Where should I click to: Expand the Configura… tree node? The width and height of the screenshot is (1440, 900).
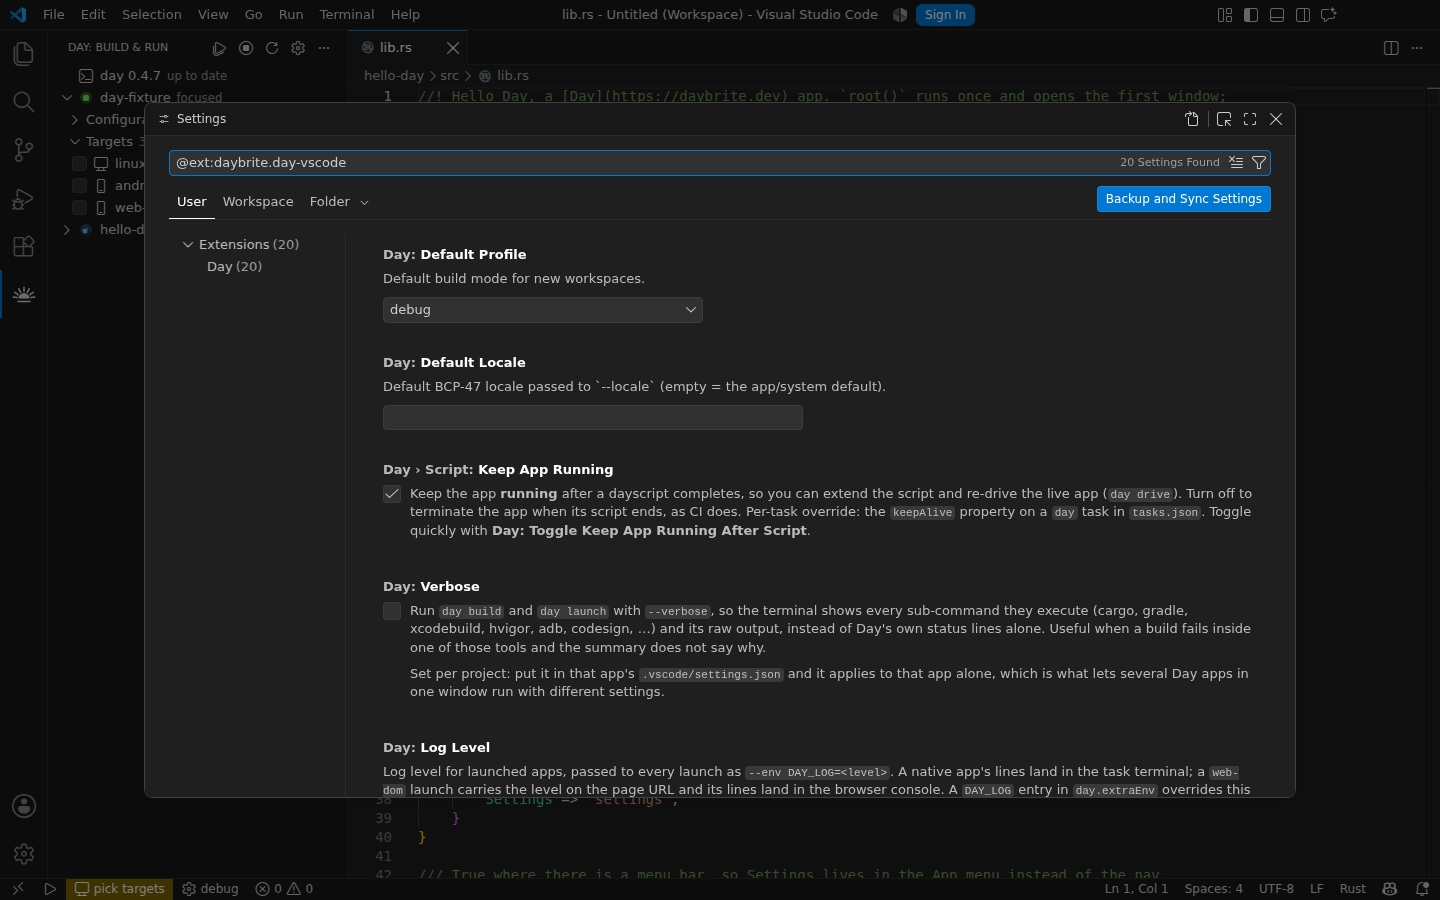click(x=75, y=120)
